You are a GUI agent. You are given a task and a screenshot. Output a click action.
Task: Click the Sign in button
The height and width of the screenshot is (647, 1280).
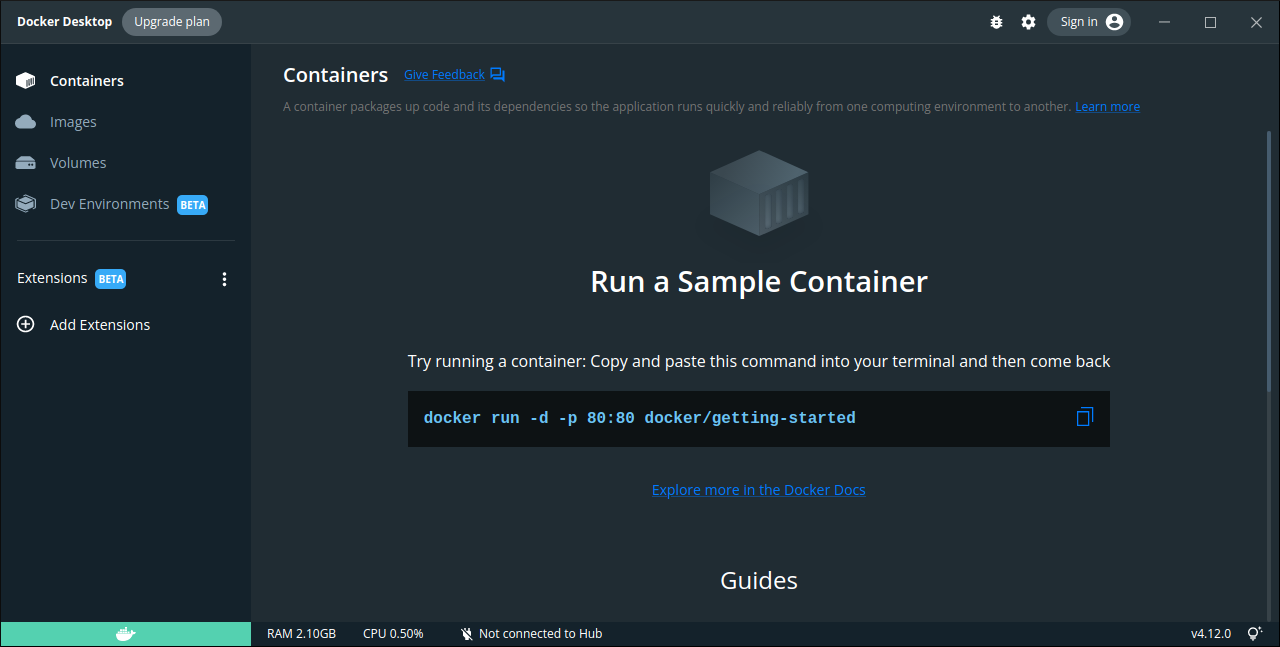pyautogui.click(x=1088, y=21)
